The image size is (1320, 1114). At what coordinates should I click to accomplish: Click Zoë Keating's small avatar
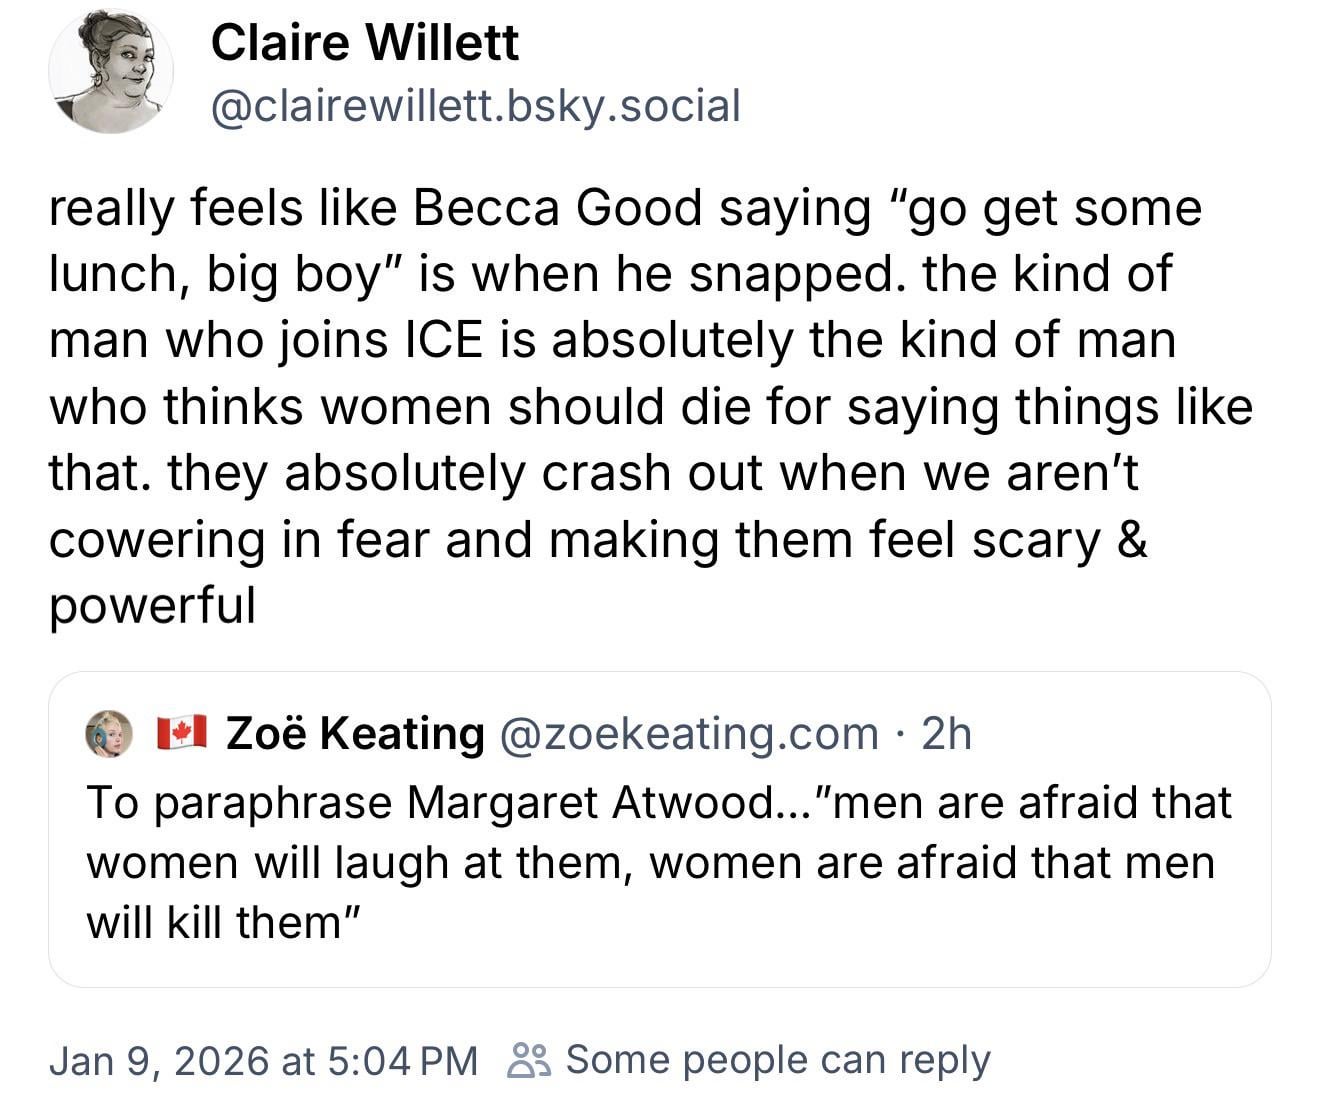(x=109, y=734)
